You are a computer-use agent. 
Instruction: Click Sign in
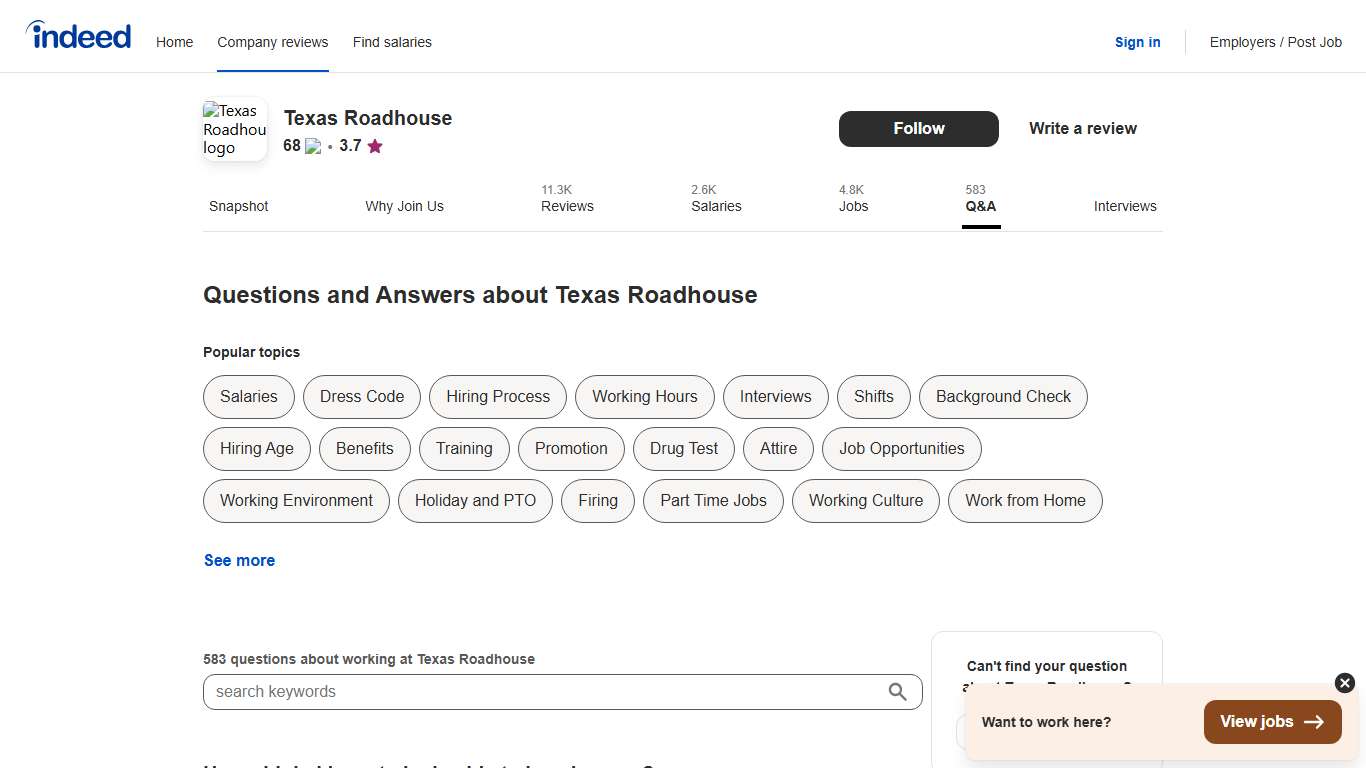(x=1137, y=42)
